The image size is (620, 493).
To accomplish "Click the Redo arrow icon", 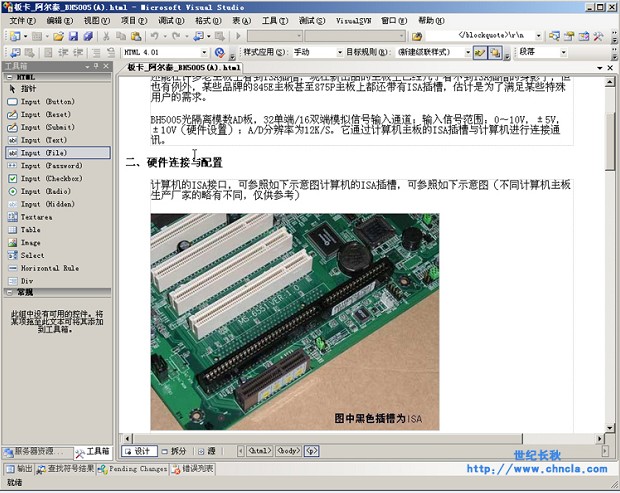I will pyautogui.click(x=176, y=36).
